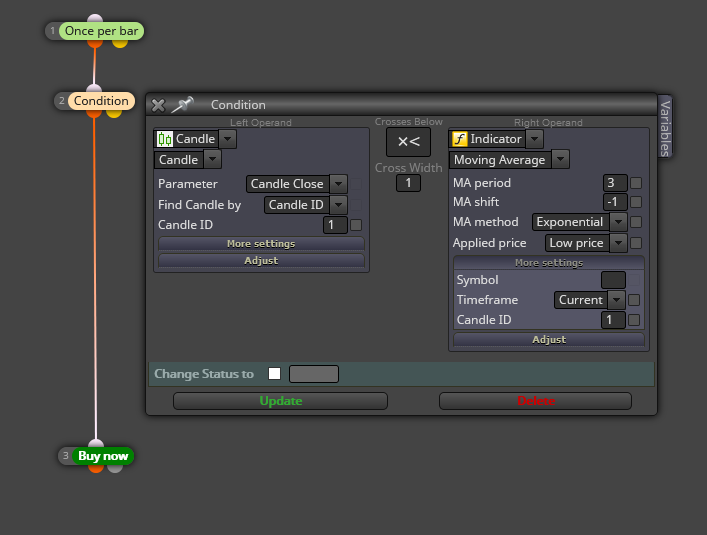Click the input connector atop Condition node
707x535 pixels.
[94, 88]
